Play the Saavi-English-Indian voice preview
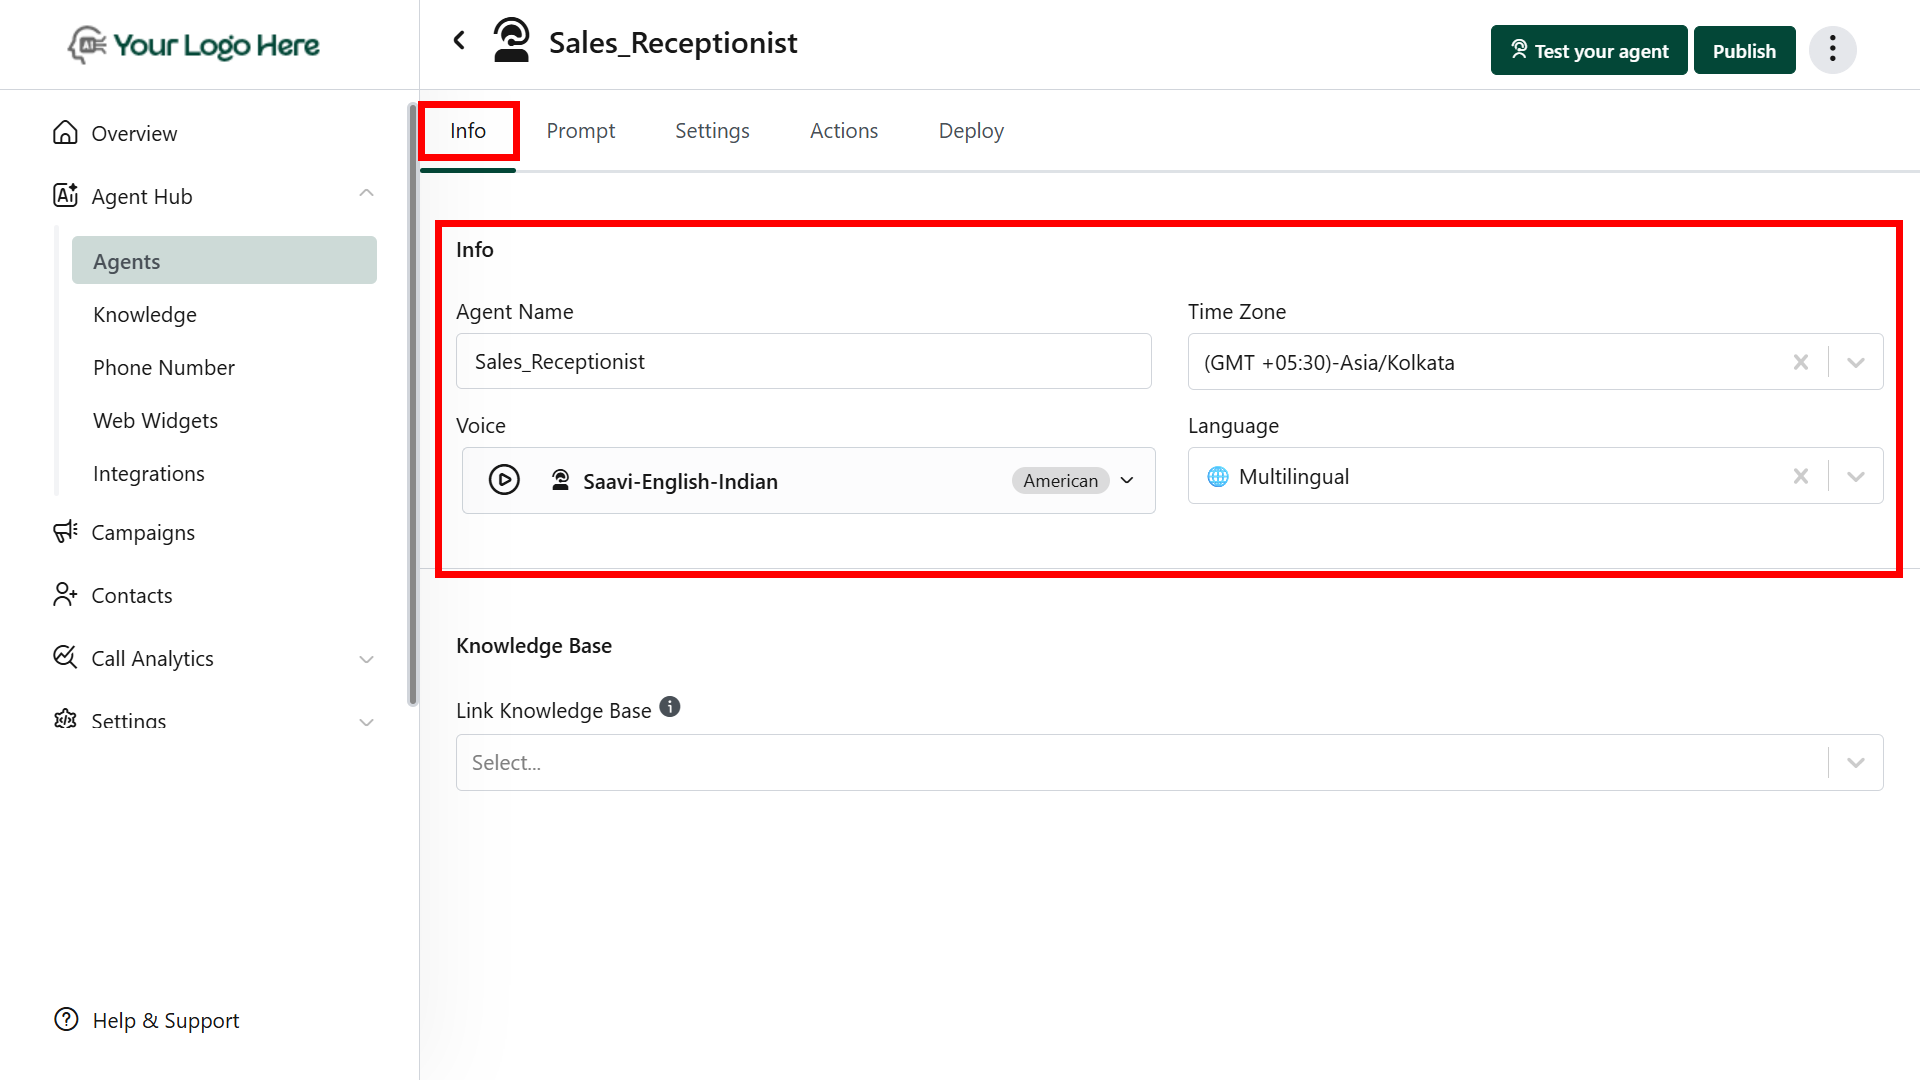The image size is (1920, 1080). coord(504,480)
